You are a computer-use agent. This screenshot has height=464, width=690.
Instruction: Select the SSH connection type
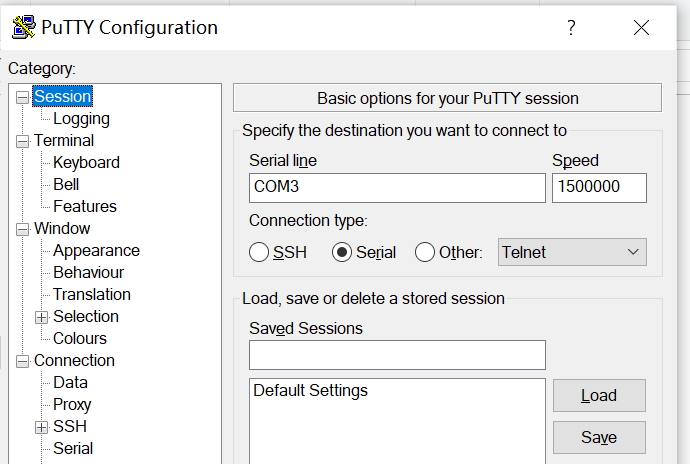(259, 252)
